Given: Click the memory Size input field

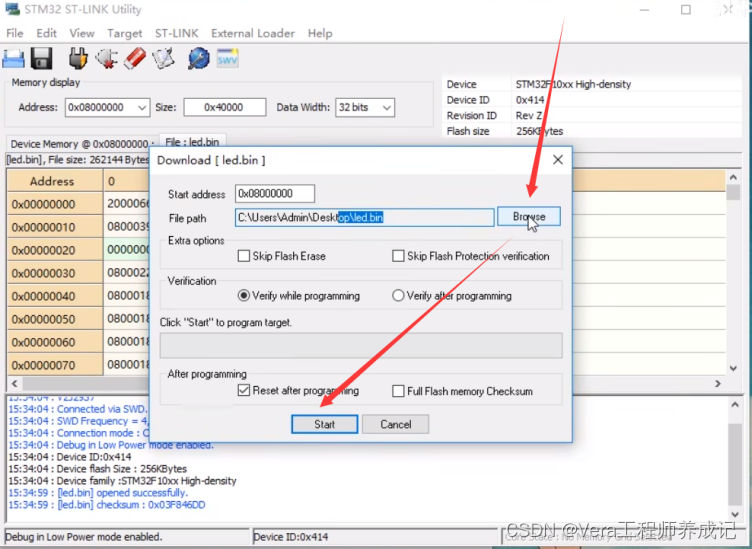Looking at the screenshot, I should click(x=224, y=107).
